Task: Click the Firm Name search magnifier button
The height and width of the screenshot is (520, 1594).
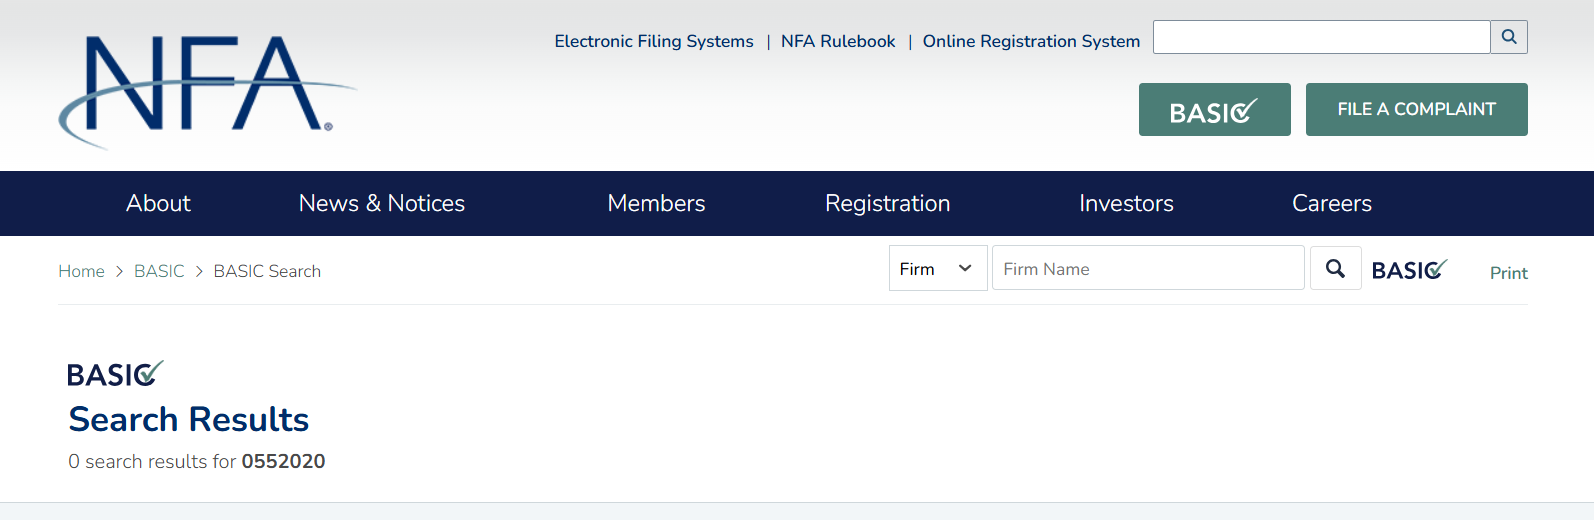Action: point(1335,268)
